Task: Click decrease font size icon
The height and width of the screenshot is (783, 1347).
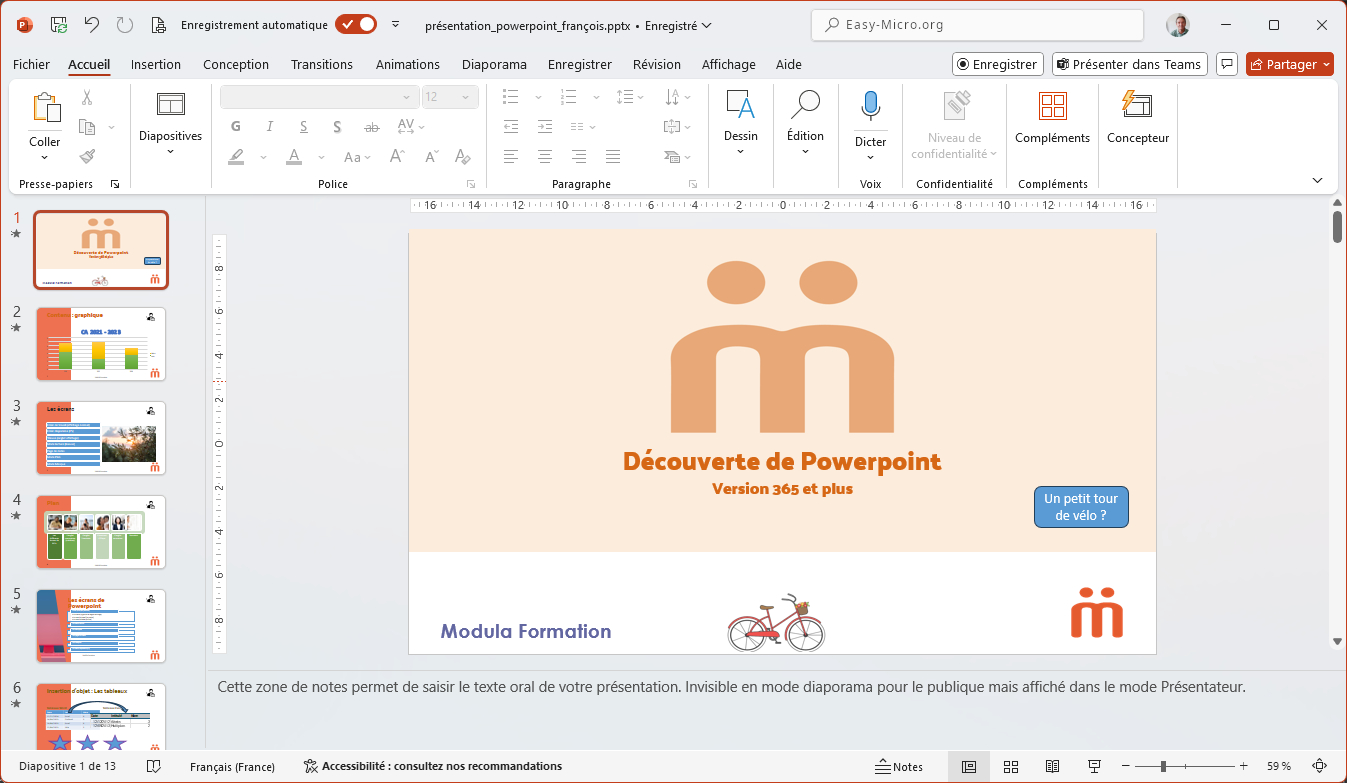Action: click(x=431, y=157)
